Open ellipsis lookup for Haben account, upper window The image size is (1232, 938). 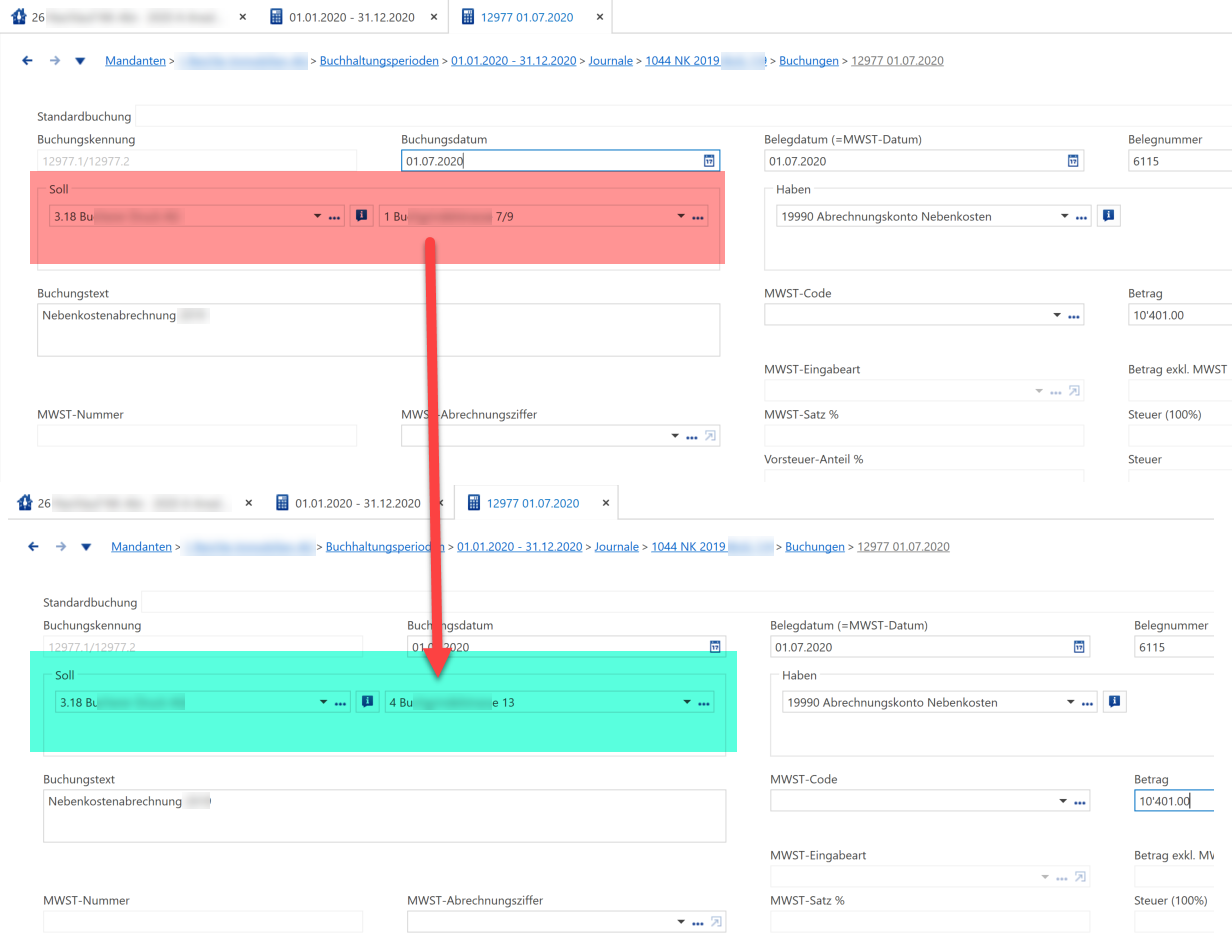tap(1082, 217)
